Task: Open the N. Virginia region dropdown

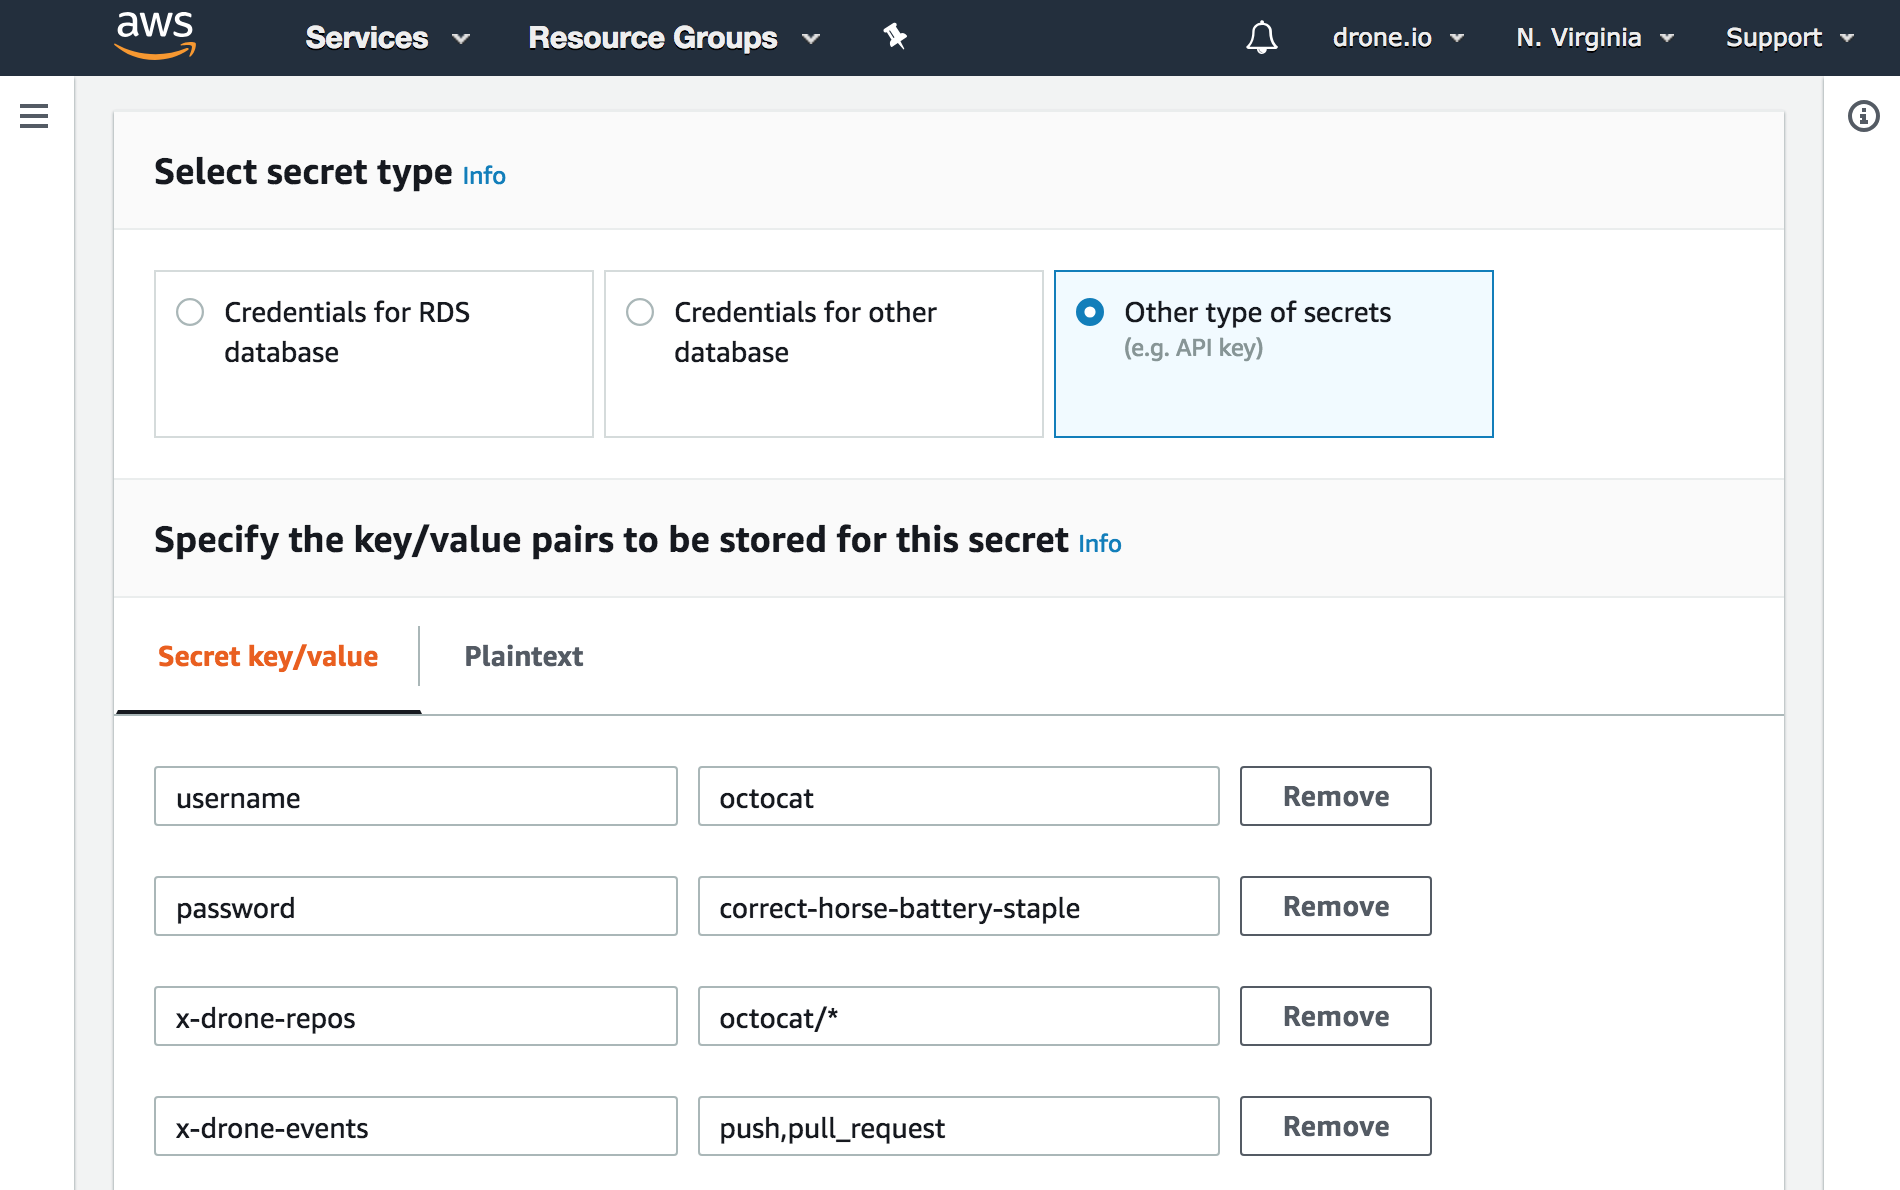Action: (x=1595, y=38)
